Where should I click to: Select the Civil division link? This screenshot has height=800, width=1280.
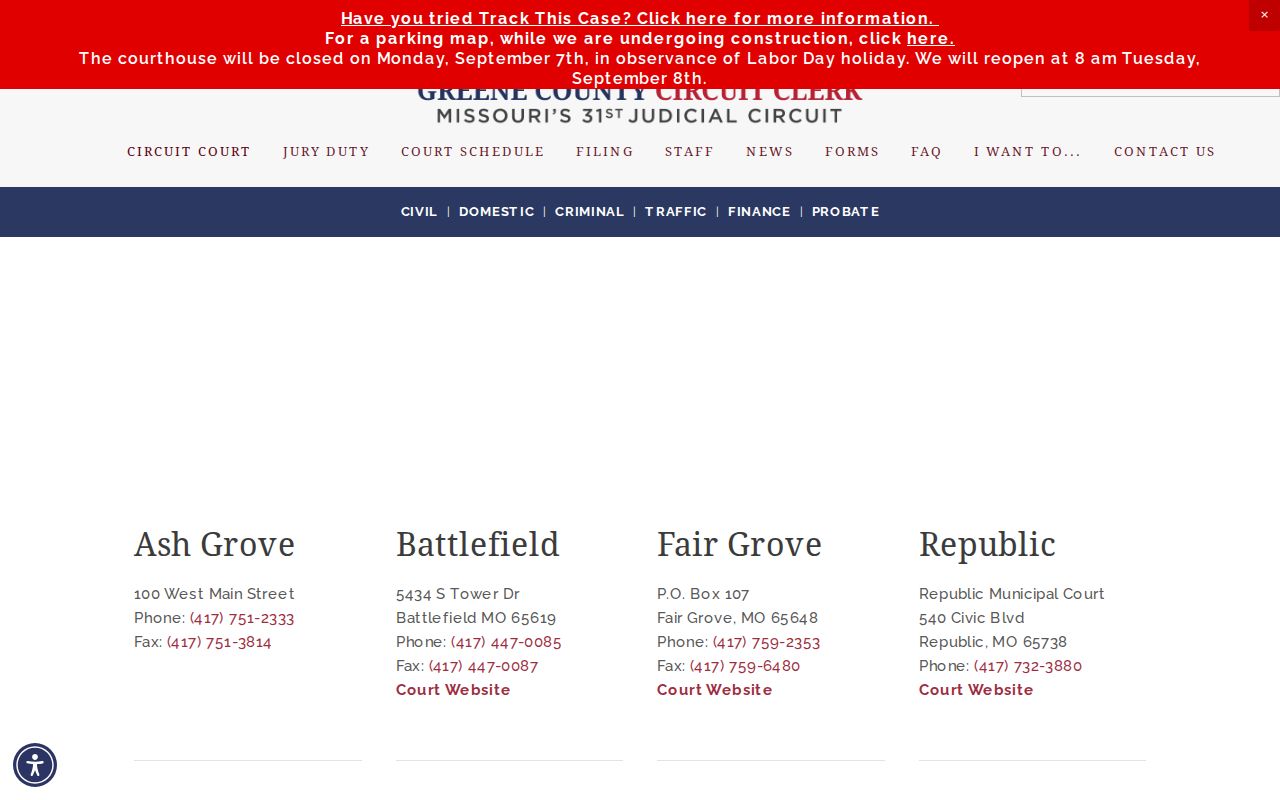point(419,212)
